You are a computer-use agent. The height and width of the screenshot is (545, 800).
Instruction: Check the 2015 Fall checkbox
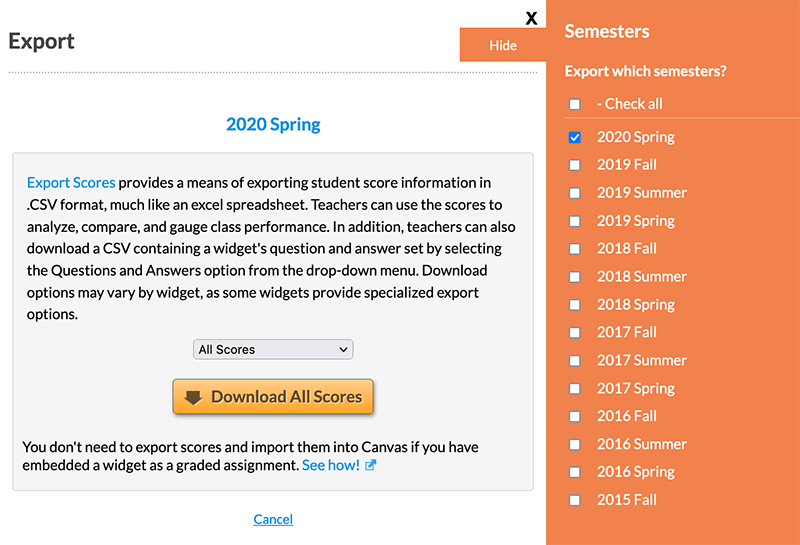574,500
